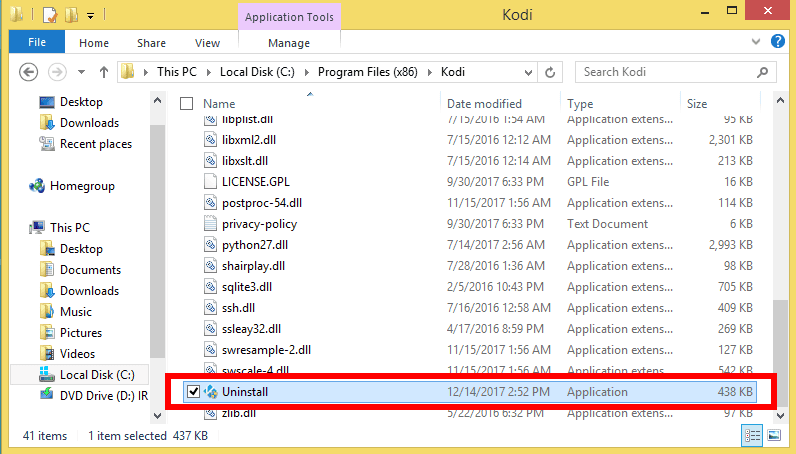This screenshot has height=454, width=796.
Task: Select the zlib.dll file name
Action: (239, 413)
